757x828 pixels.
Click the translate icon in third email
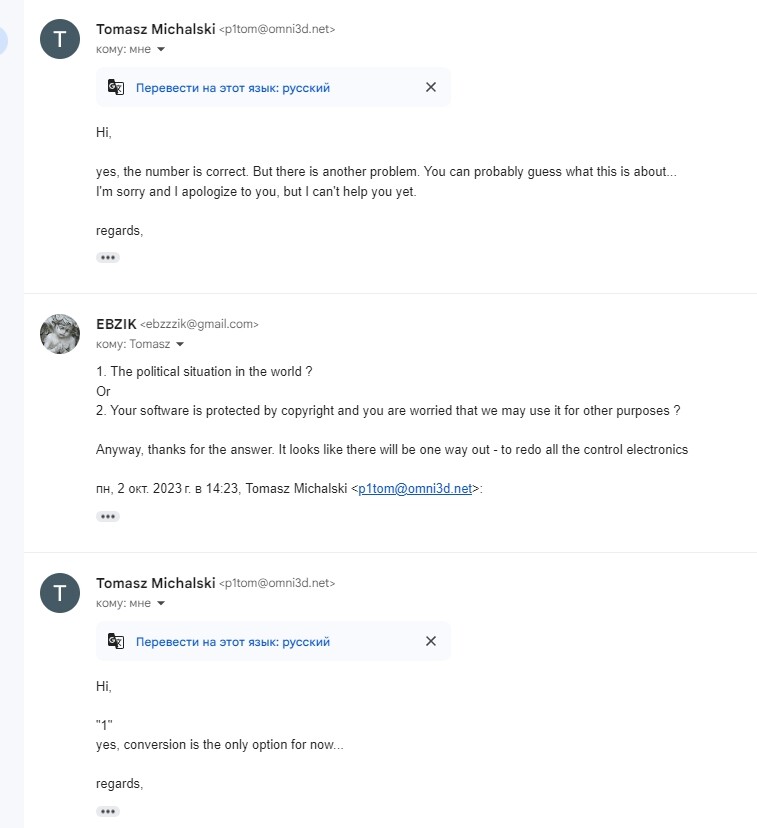(x=116, y=641)
